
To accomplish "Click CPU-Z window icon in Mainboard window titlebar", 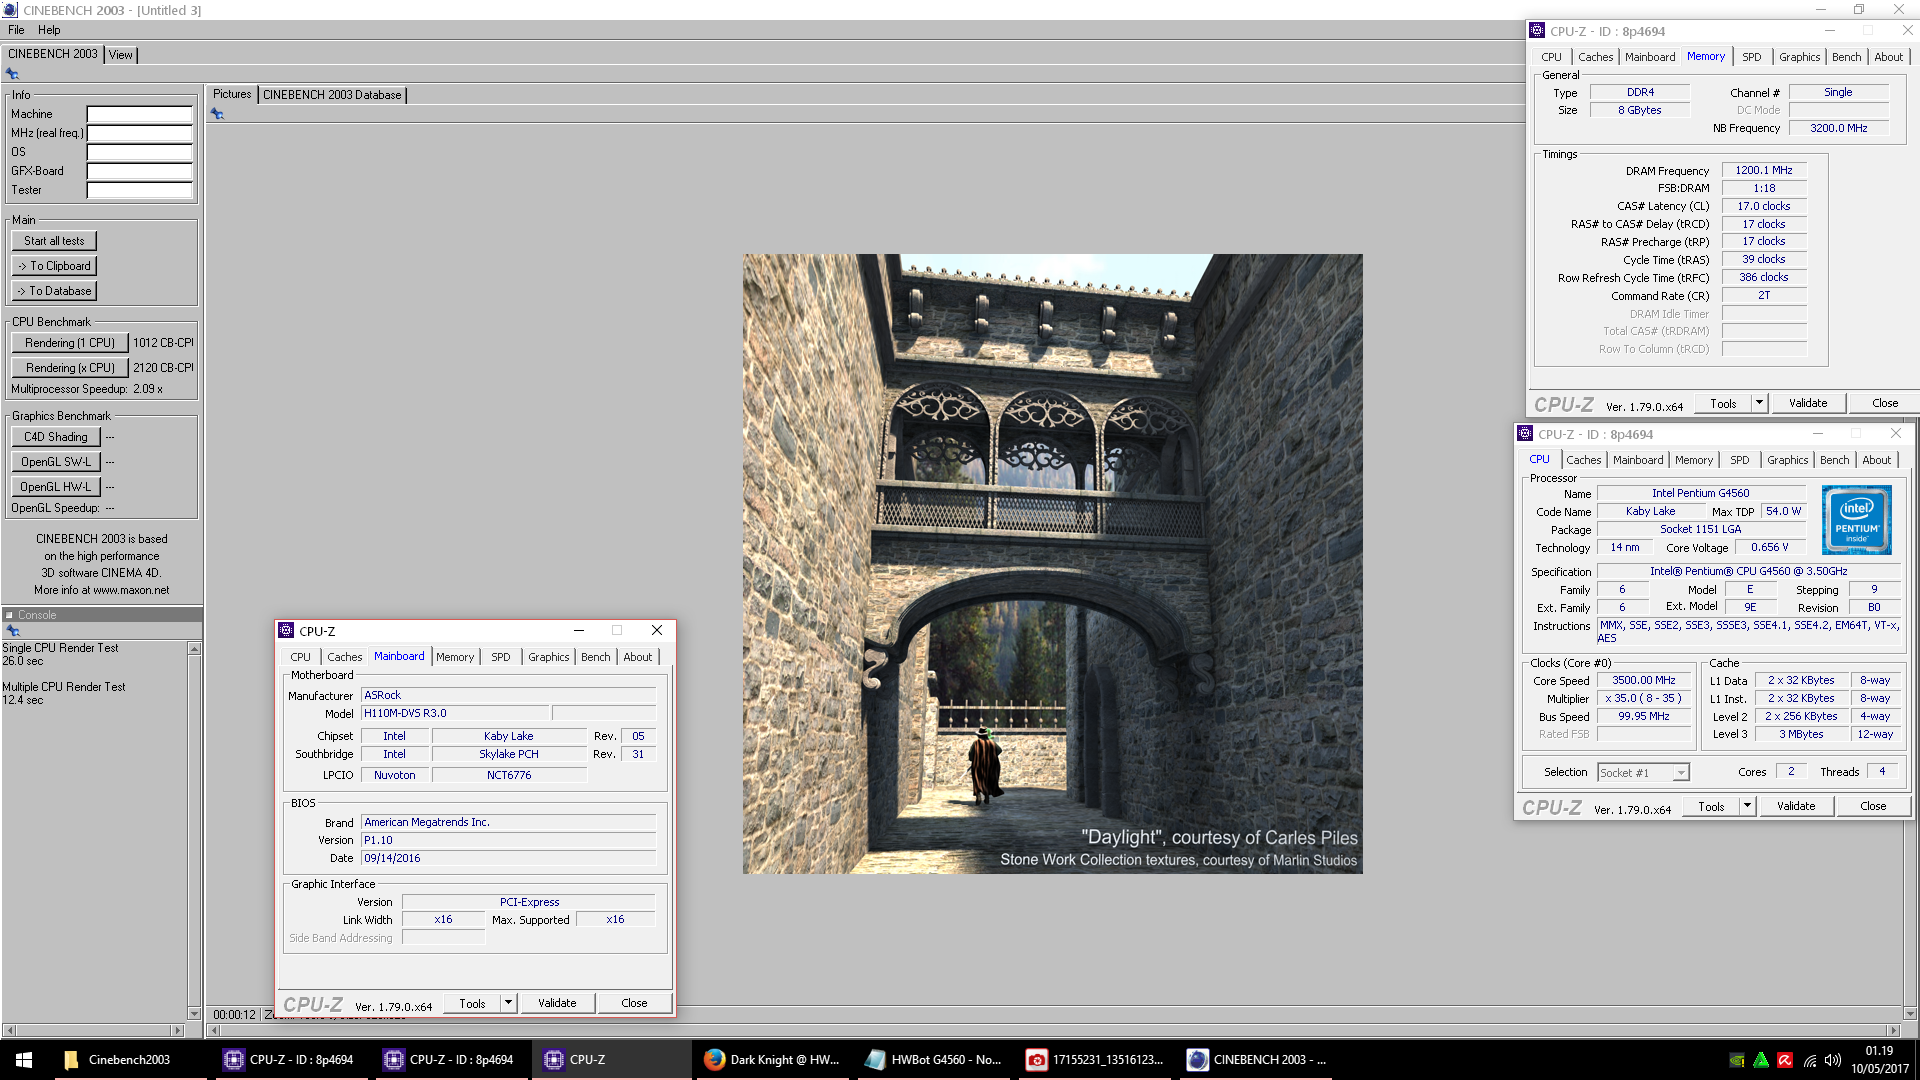I will [x=287, y=630].
